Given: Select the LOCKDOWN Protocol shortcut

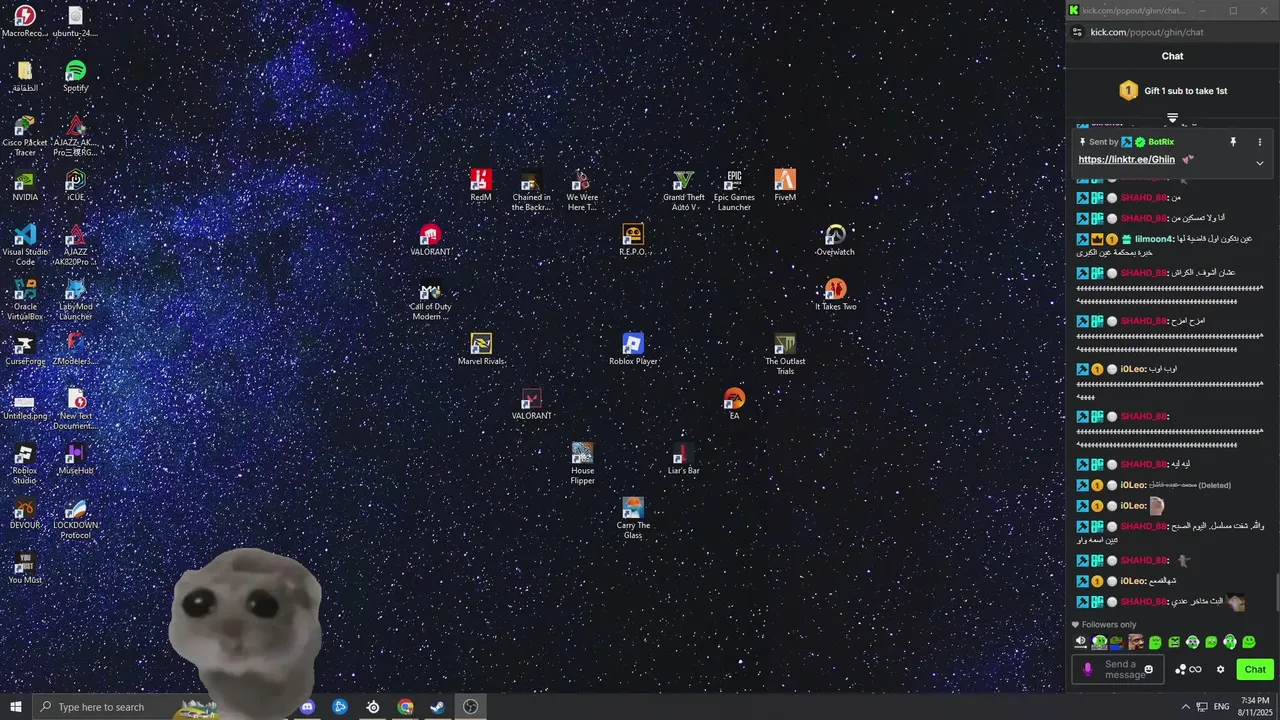Looking at the screenshot, I should point(75,519).
